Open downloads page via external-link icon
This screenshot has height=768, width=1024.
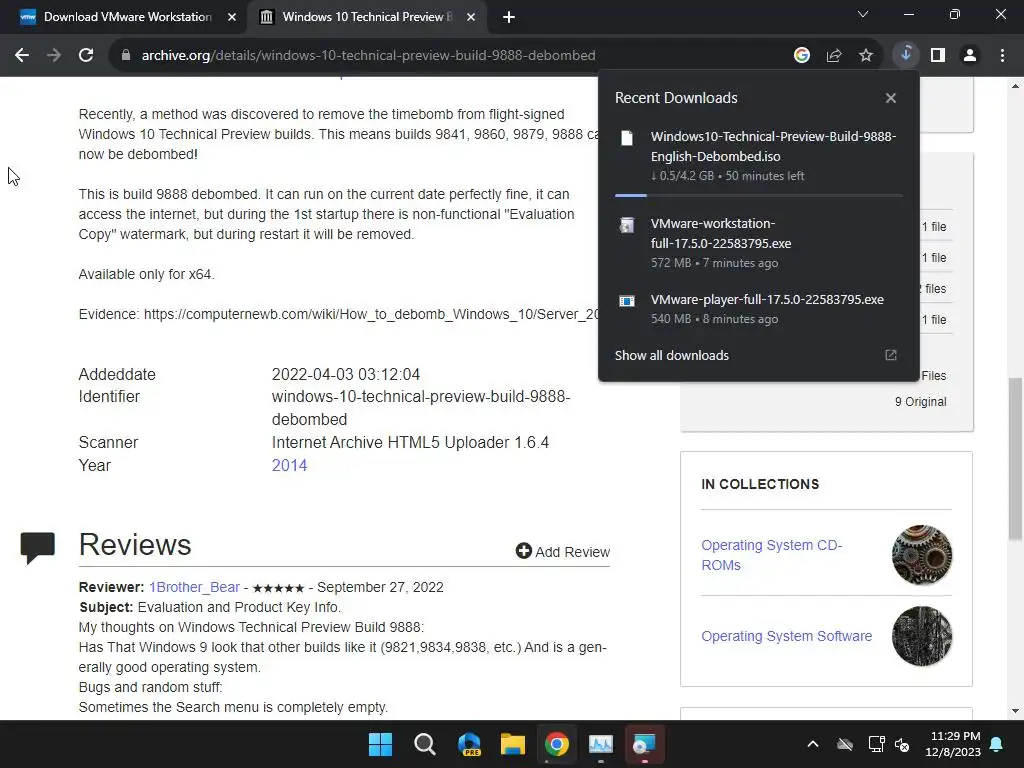coord(891,355)
